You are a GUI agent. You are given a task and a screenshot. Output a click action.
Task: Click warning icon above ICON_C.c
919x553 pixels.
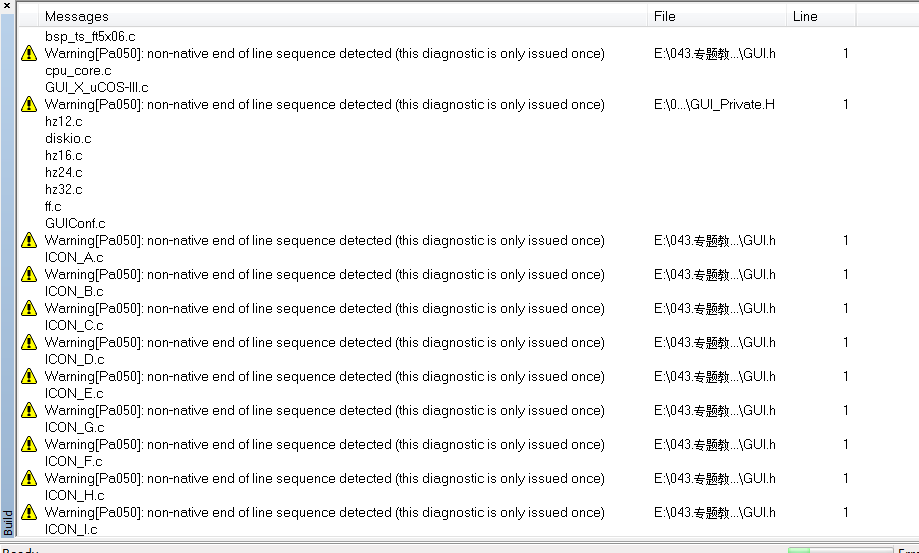(x=29, y=308)
